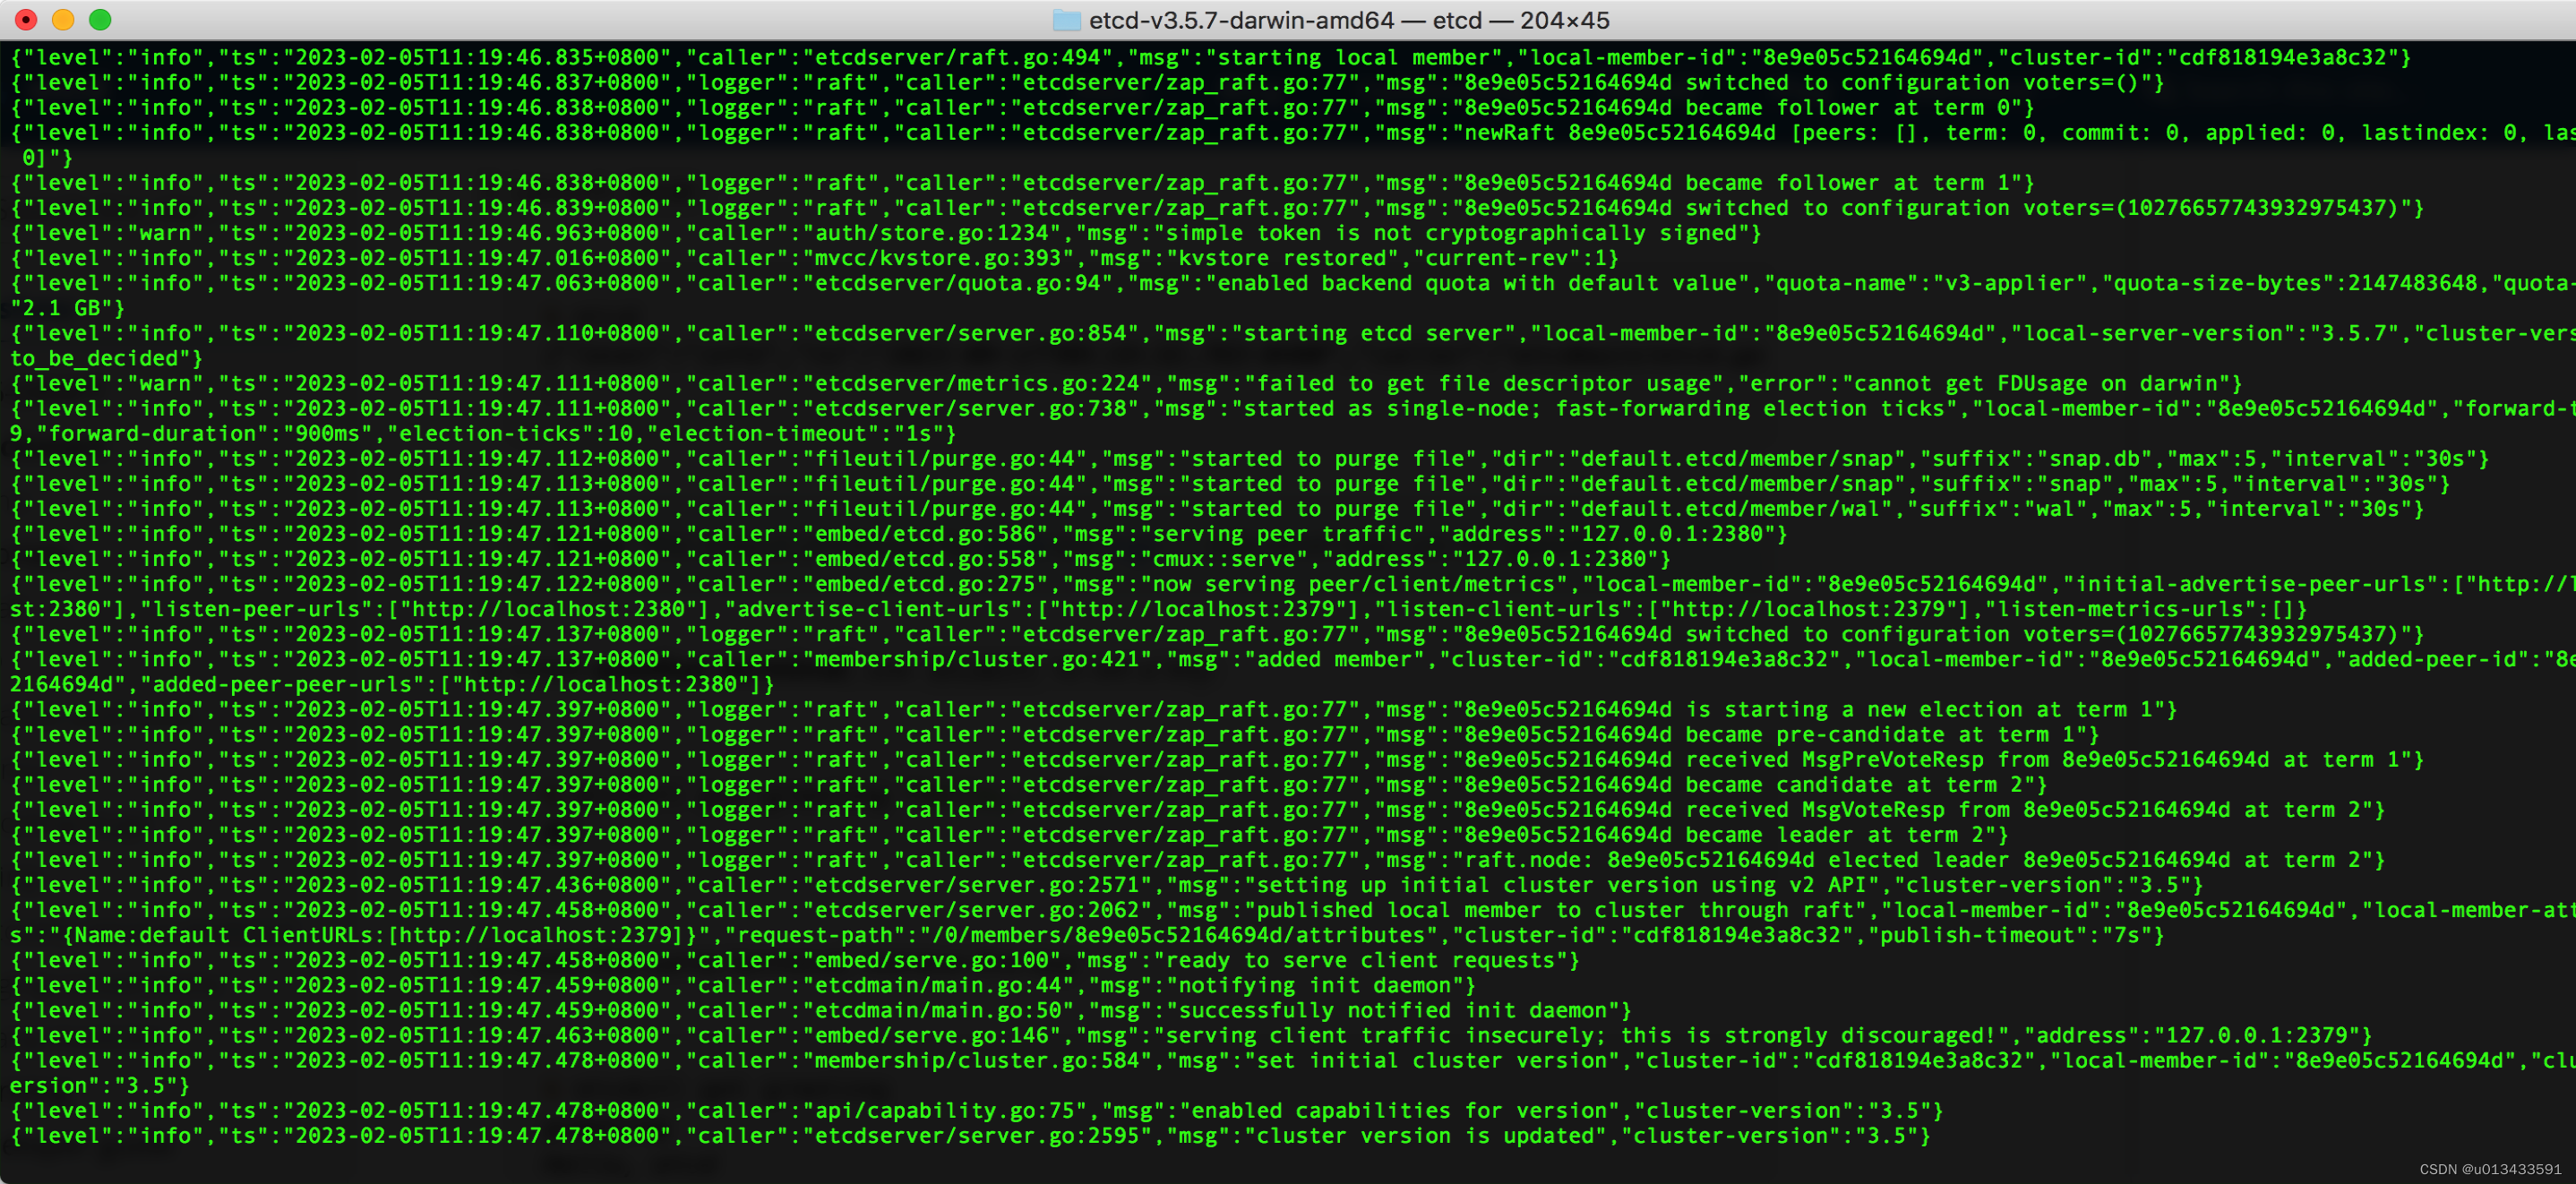Click the "mvcc/kvstore.go:393" caller

[938, 258]
